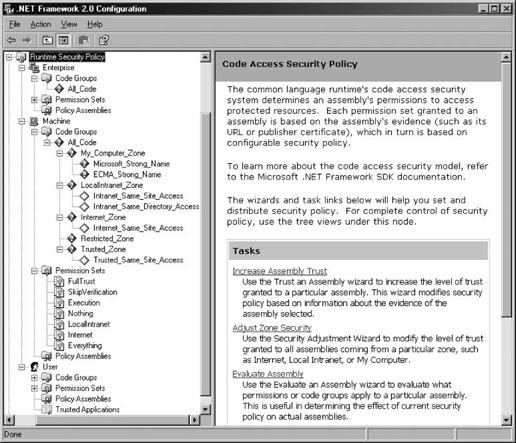Expand the User Code Groups node
This screenshot has height=443, width=516.
coord(34,378)
